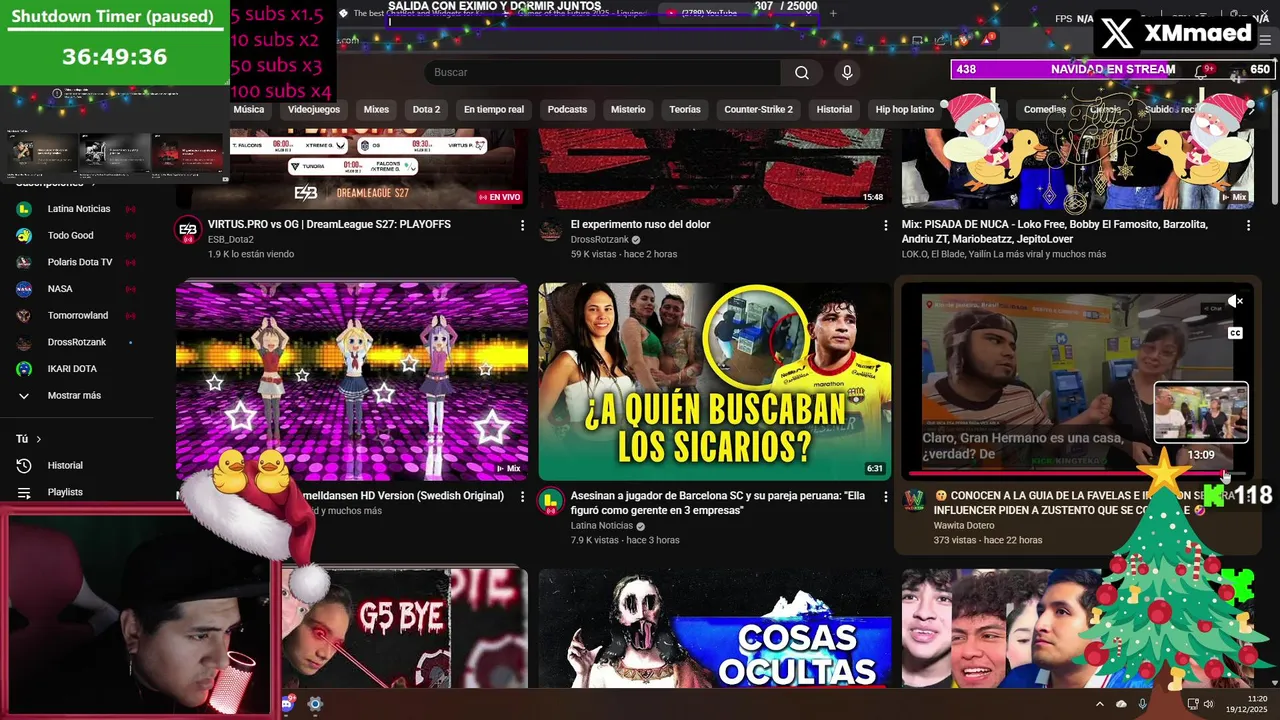Screen dimensions: 1280x720
Task: Select the Dota 2 filter chip
Action: point(426,109)
